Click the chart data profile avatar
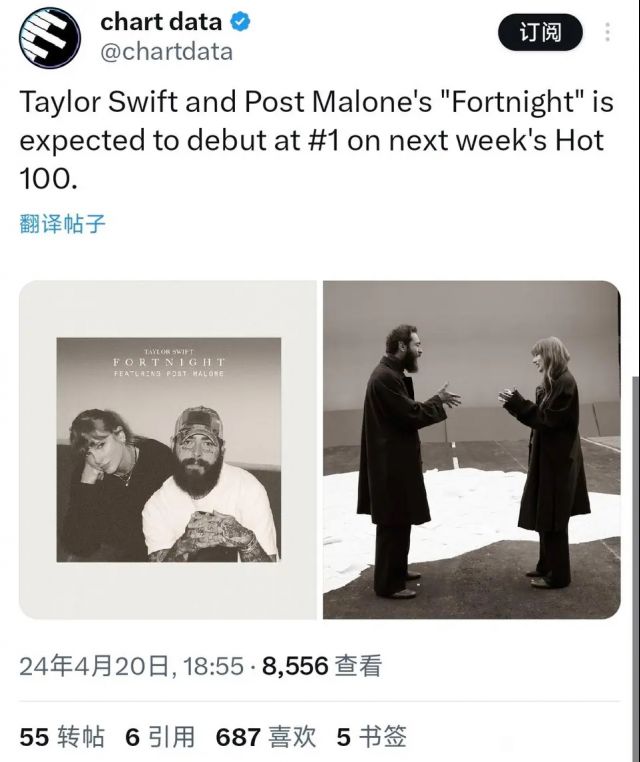Viewport: 640px width, 762px height. point(50,37)
